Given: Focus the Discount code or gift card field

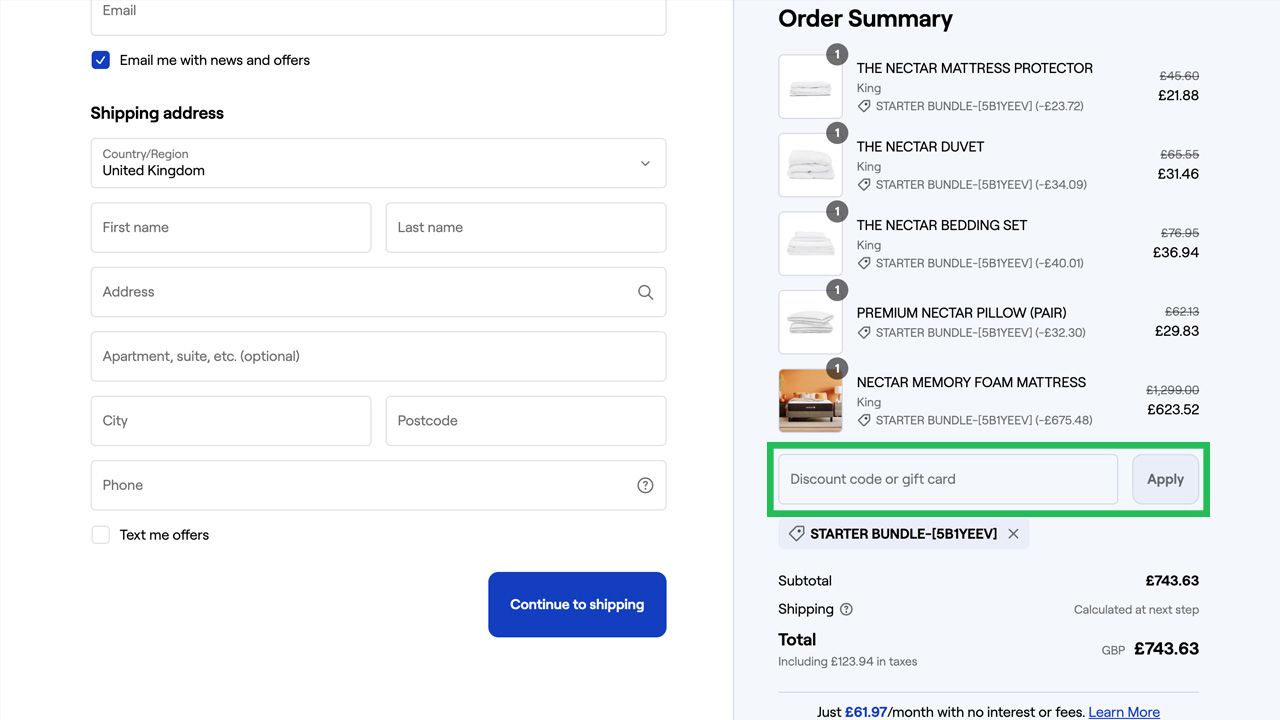Looking at the screenshot, I should (948, 479).
